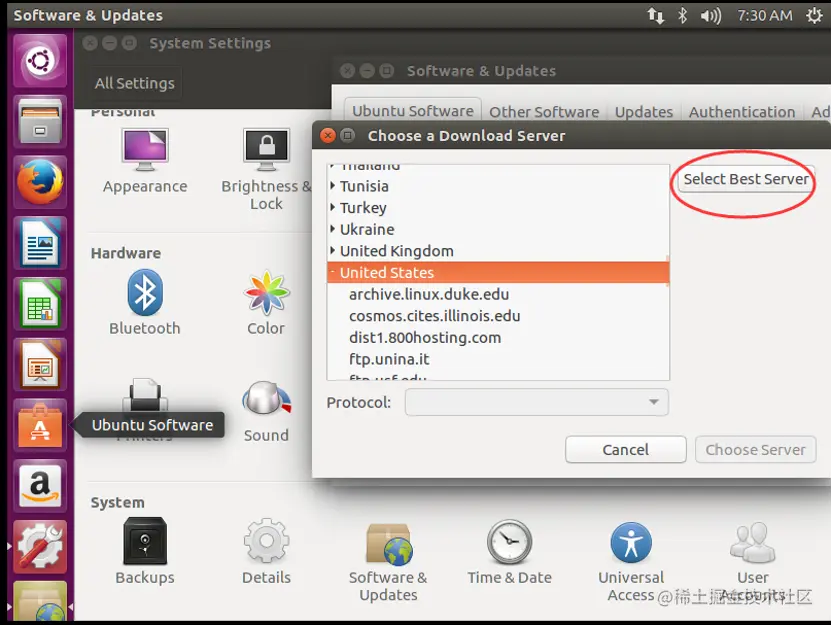Image resolution: width=832 pixels, height=626 pixels.
Task: Expand the Tunisia server list
Action: (x=333, y=186)
